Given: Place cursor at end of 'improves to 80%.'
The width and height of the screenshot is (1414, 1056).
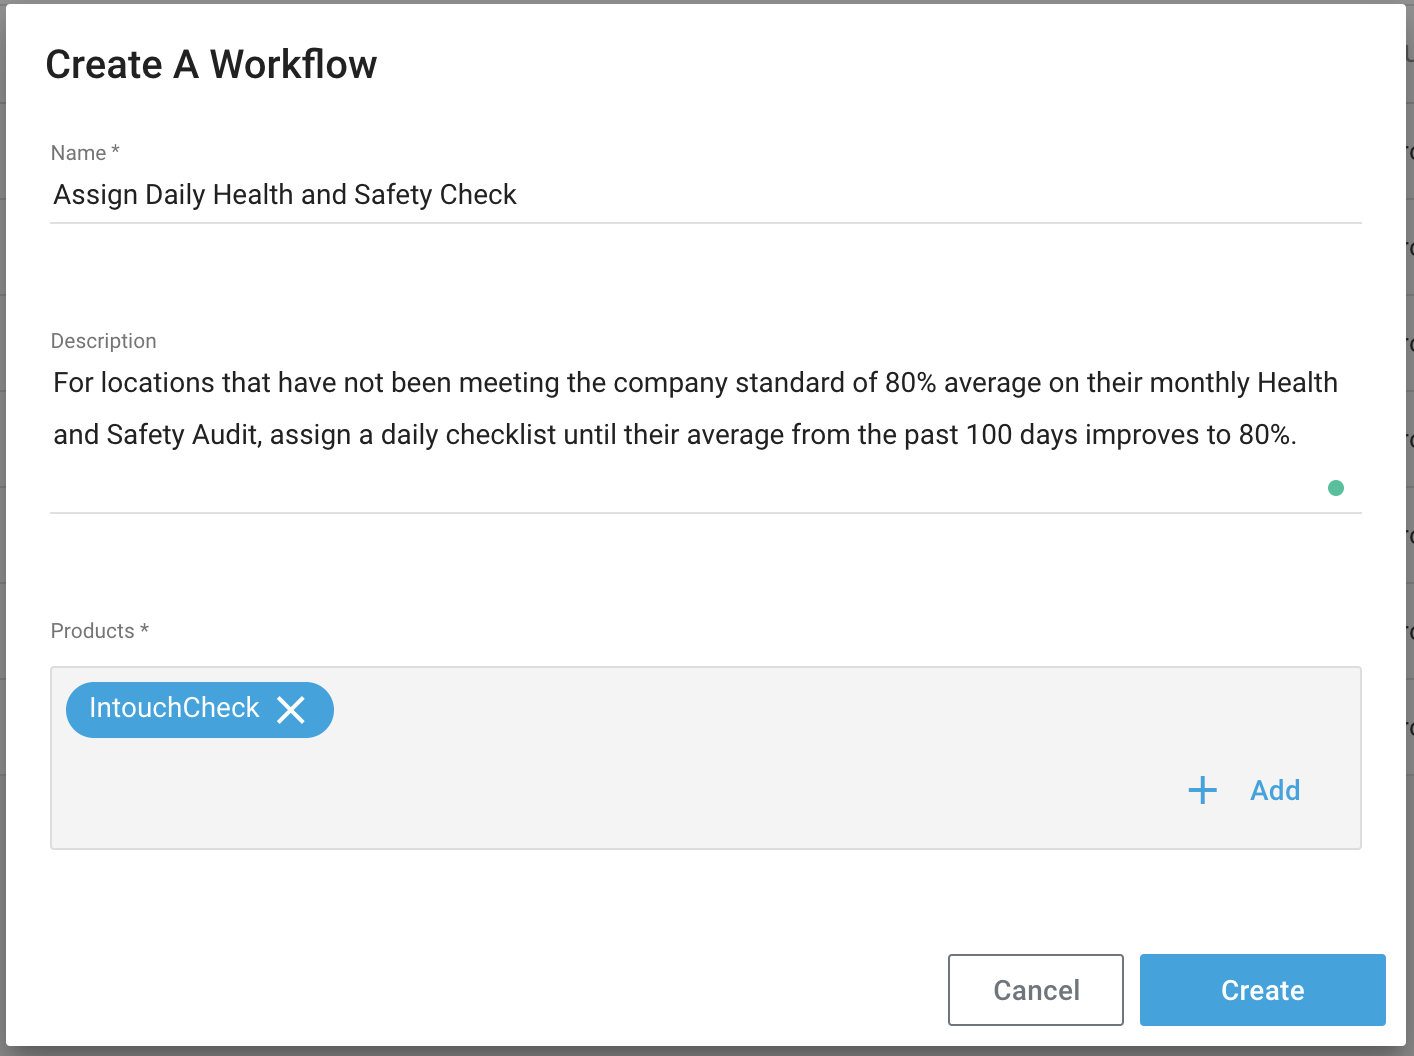Looking at the screenshot, I should click(1298, 435).
